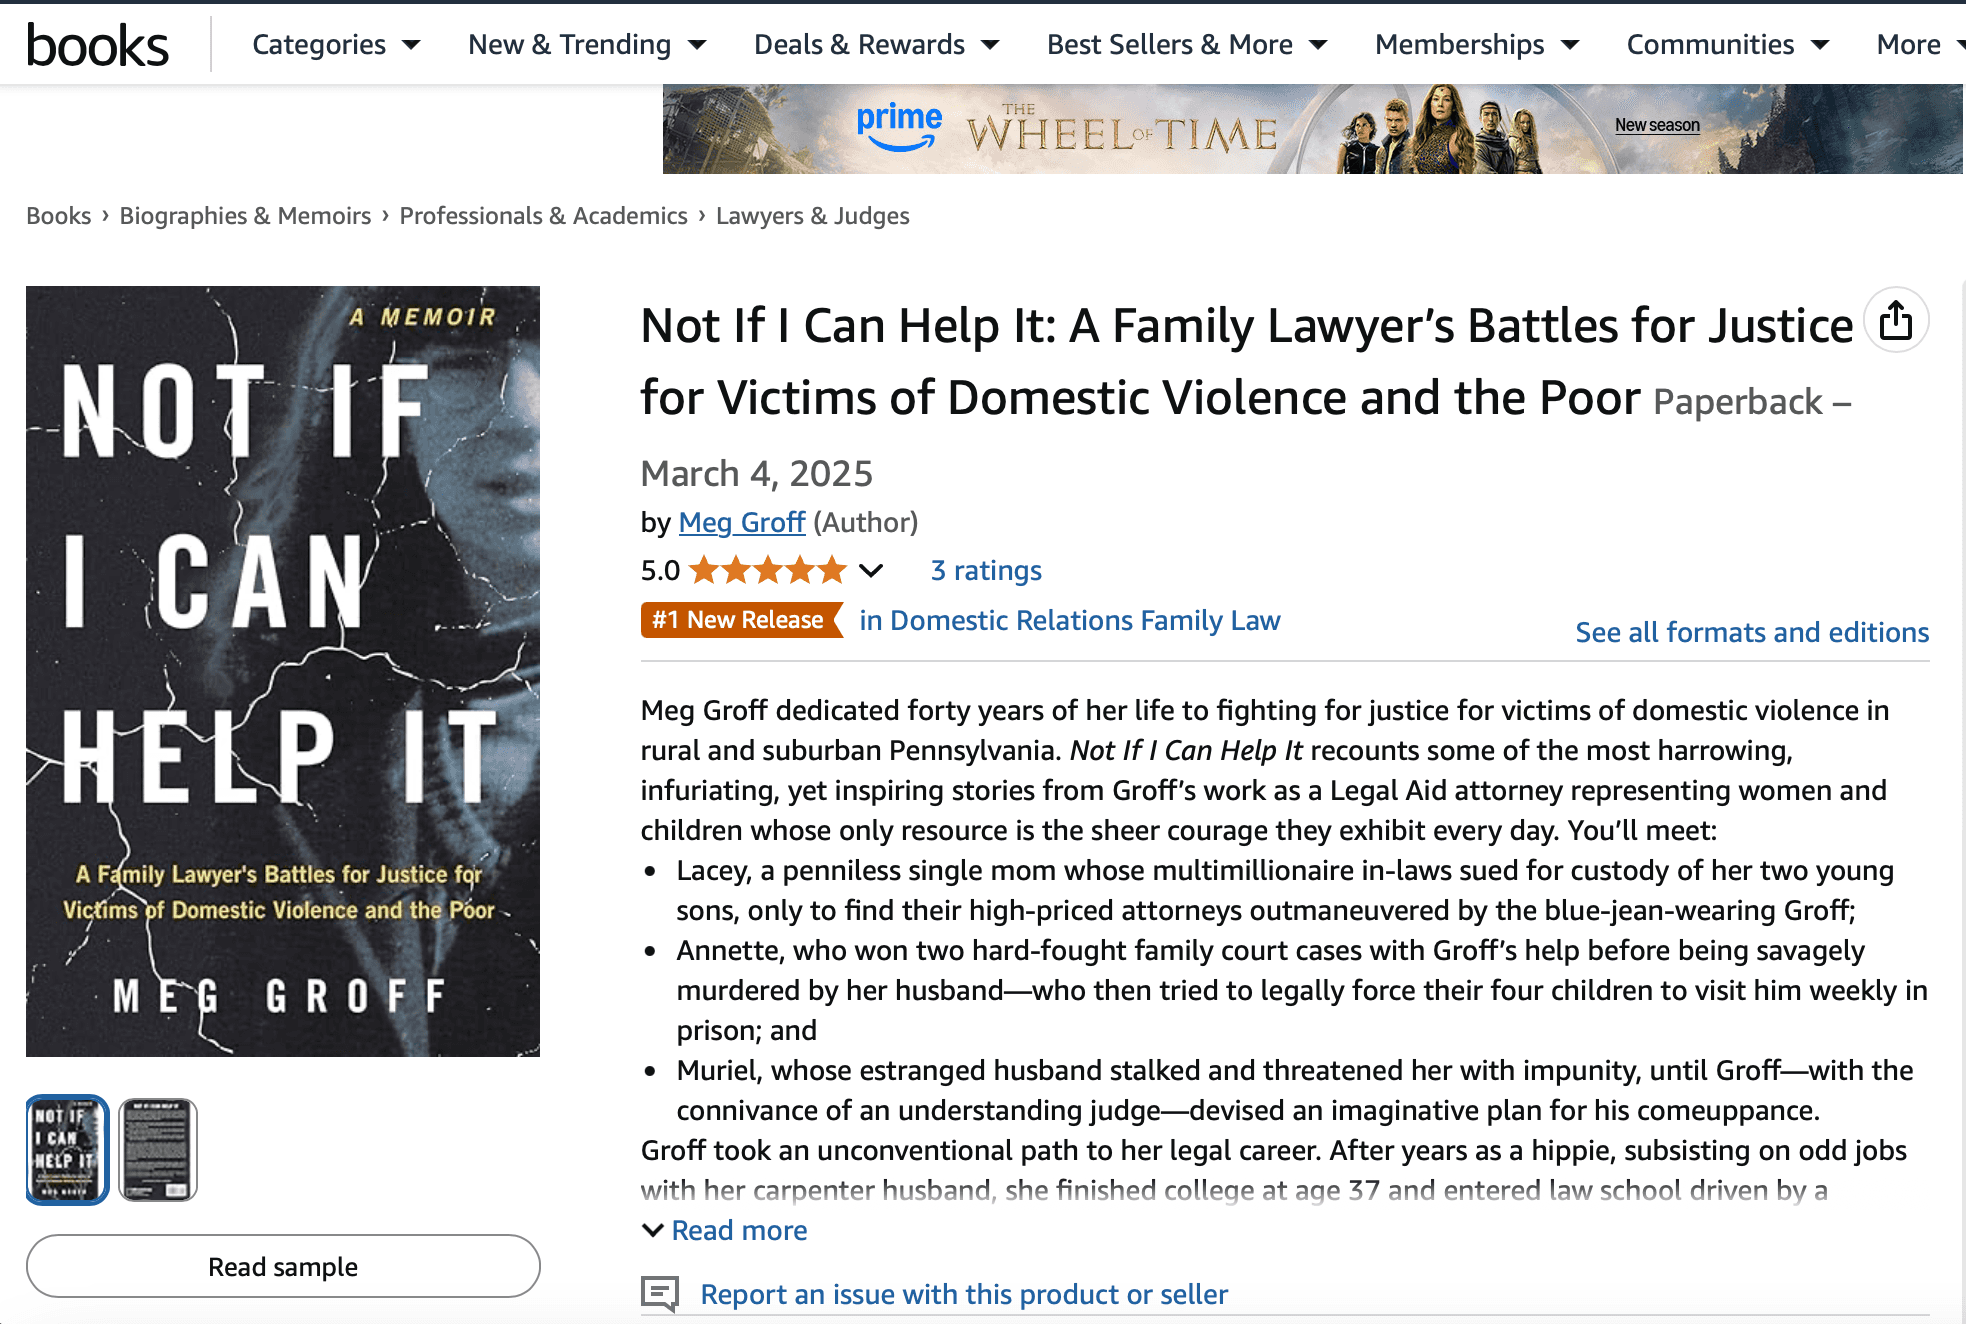Open the New & Trending menu
Image resolution: width=1966 pixels, height=1324 pixels.
point(586,45)
